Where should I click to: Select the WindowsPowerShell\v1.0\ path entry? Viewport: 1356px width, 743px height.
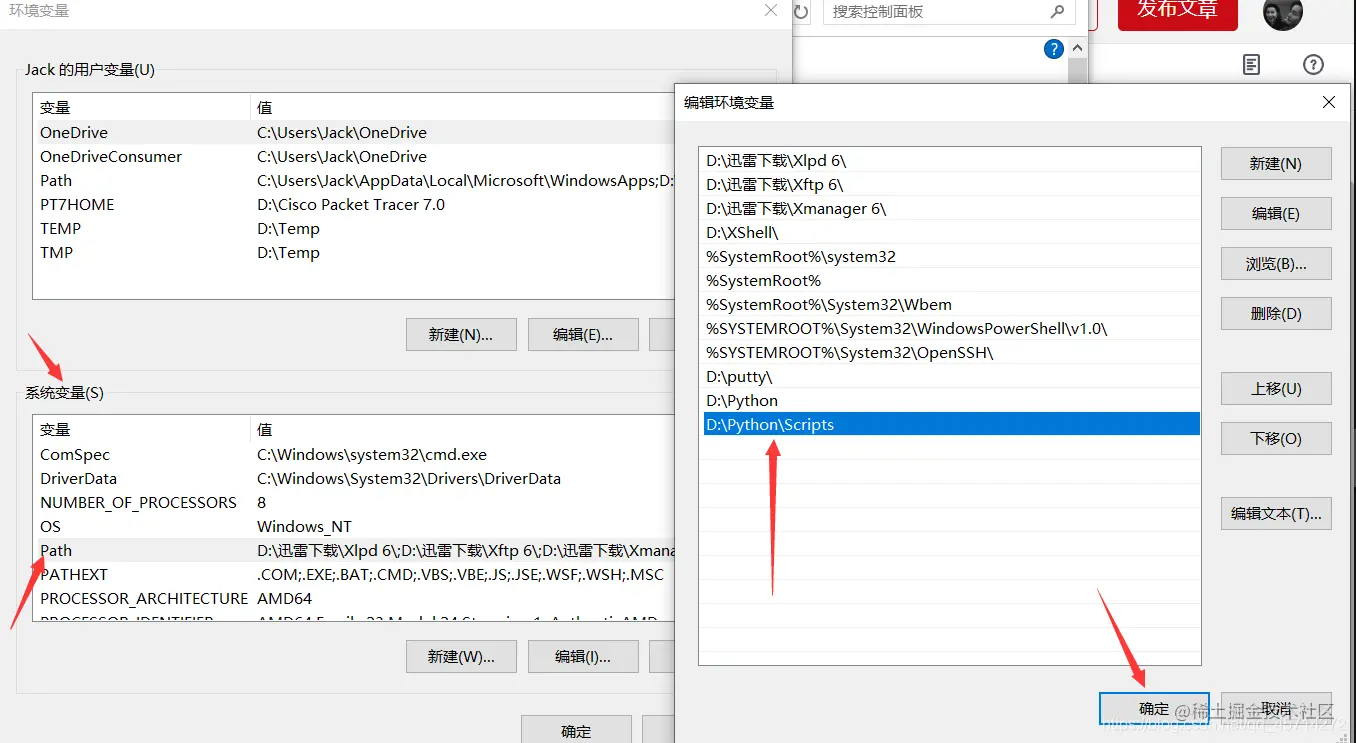951,328
